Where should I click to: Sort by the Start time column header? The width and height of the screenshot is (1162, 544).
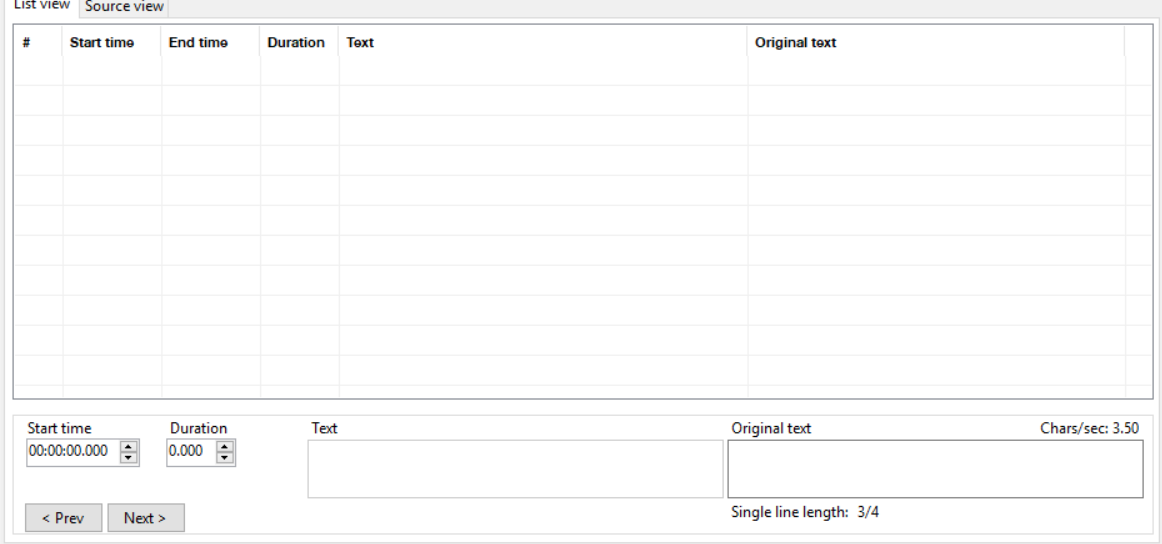(x=102, y=43)
